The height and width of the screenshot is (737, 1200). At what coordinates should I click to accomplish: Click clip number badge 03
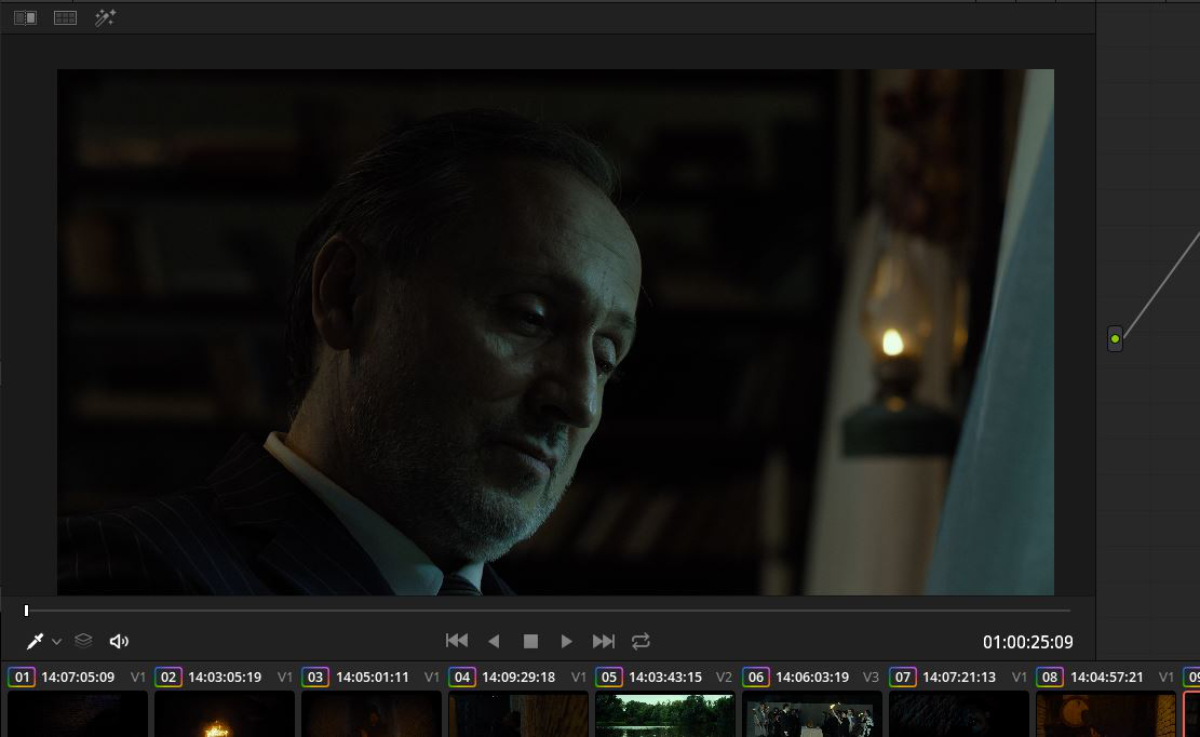click(x=316, y=677)
